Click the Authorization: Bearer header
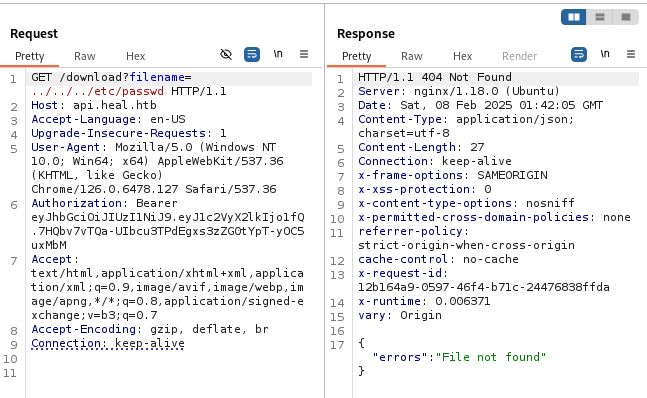Image resolution: width=647 pixels, height=398 pixels. click(104, 203)
